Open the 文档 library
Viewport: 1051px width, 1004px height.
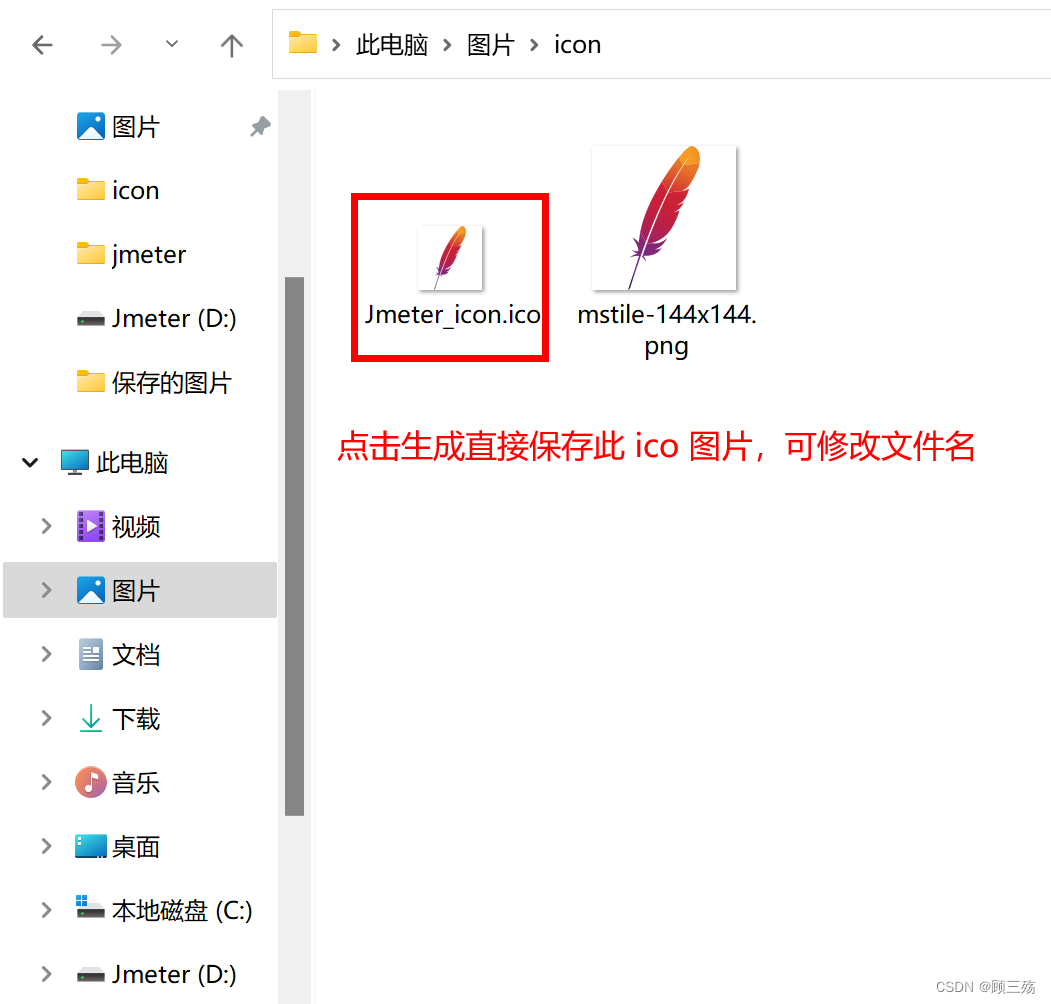tap(118, 655)
